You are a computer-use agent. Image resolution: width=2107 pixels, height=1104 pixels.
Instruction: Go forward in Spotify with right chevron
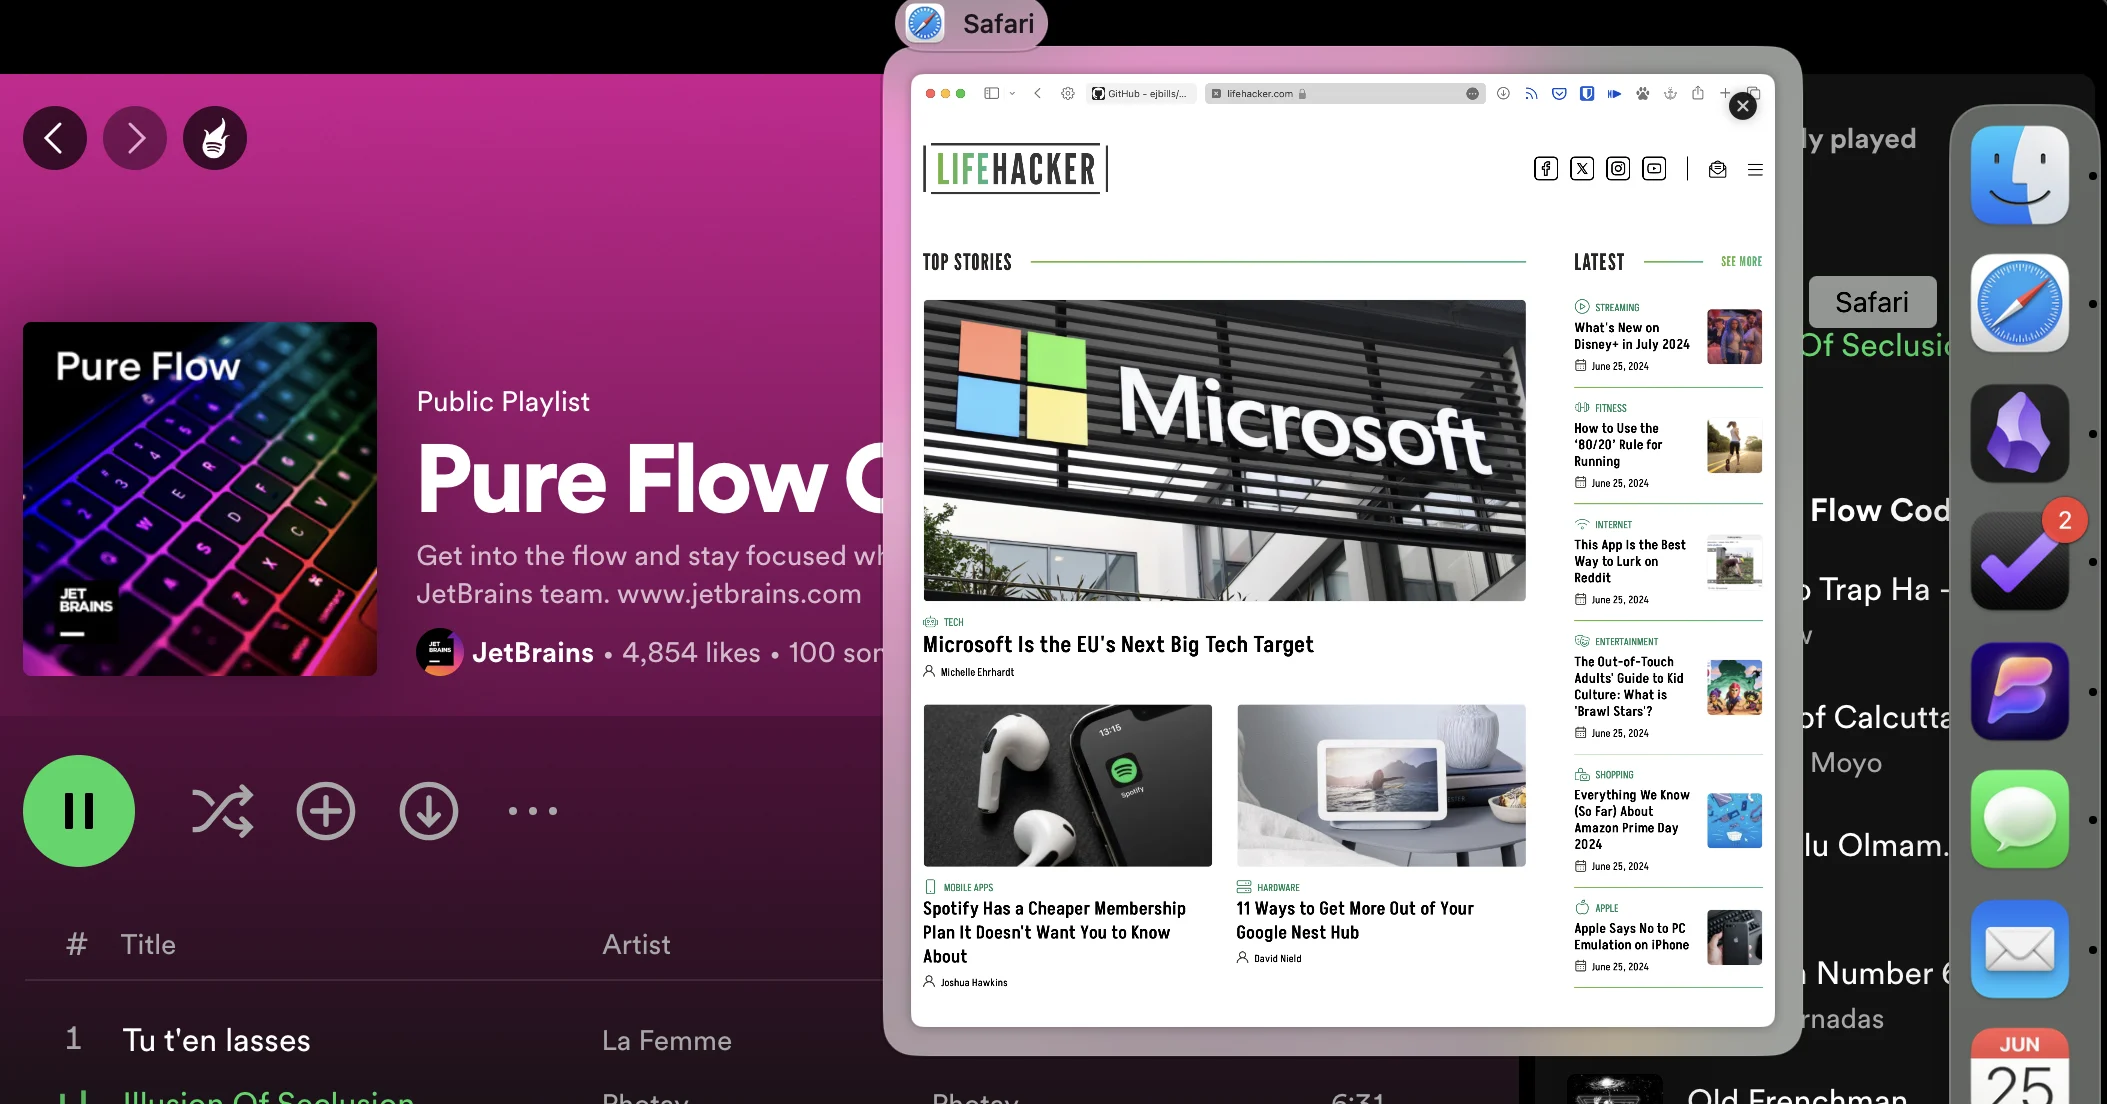(135, 138)
